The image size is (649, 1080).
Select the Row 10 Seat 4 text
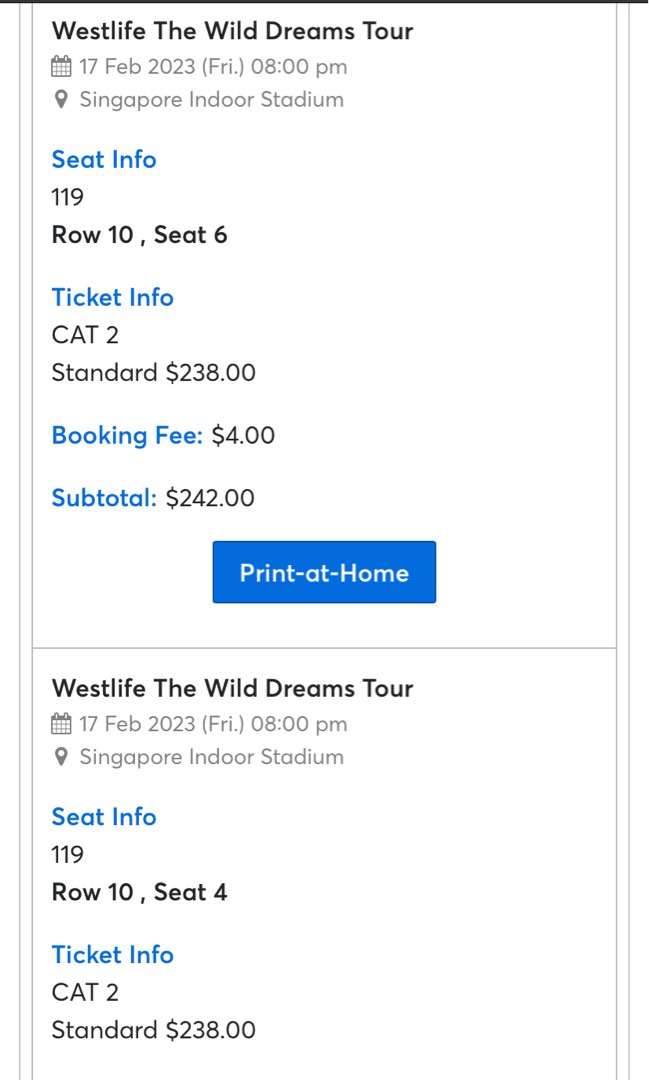pyautogui.click(x=139, y=892)
